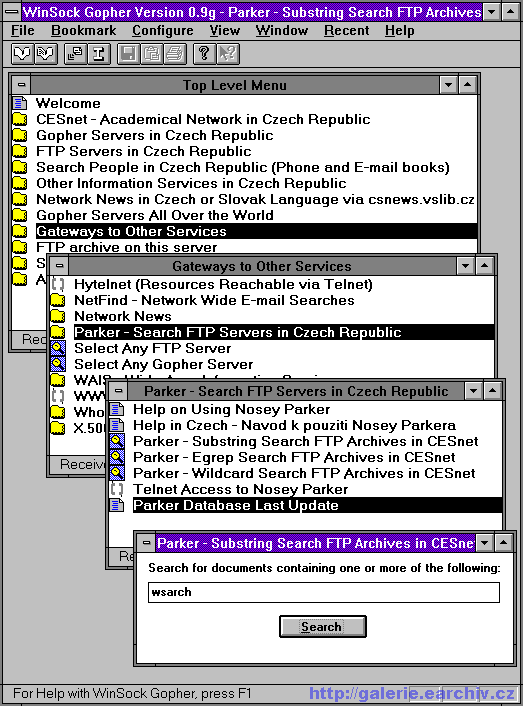Screen dimensions: 523x706
Task: Click the magnifier icon beside Select Any FTP Server
Action: pyautogui.click(x=58, y=348)
